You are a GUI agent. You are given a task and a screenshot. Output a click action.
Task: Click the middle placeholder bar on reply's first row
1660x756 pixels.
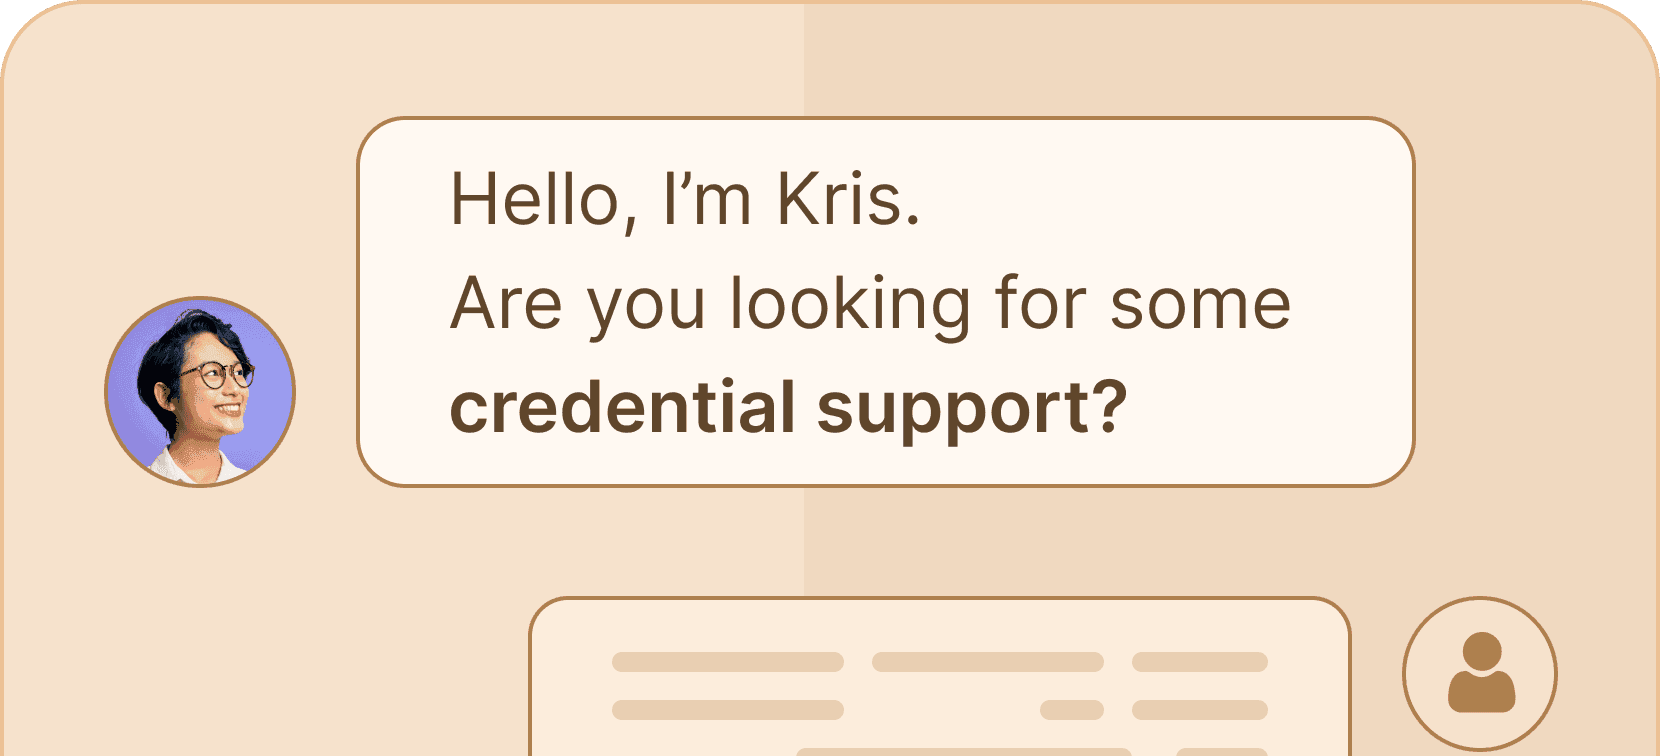987,662
